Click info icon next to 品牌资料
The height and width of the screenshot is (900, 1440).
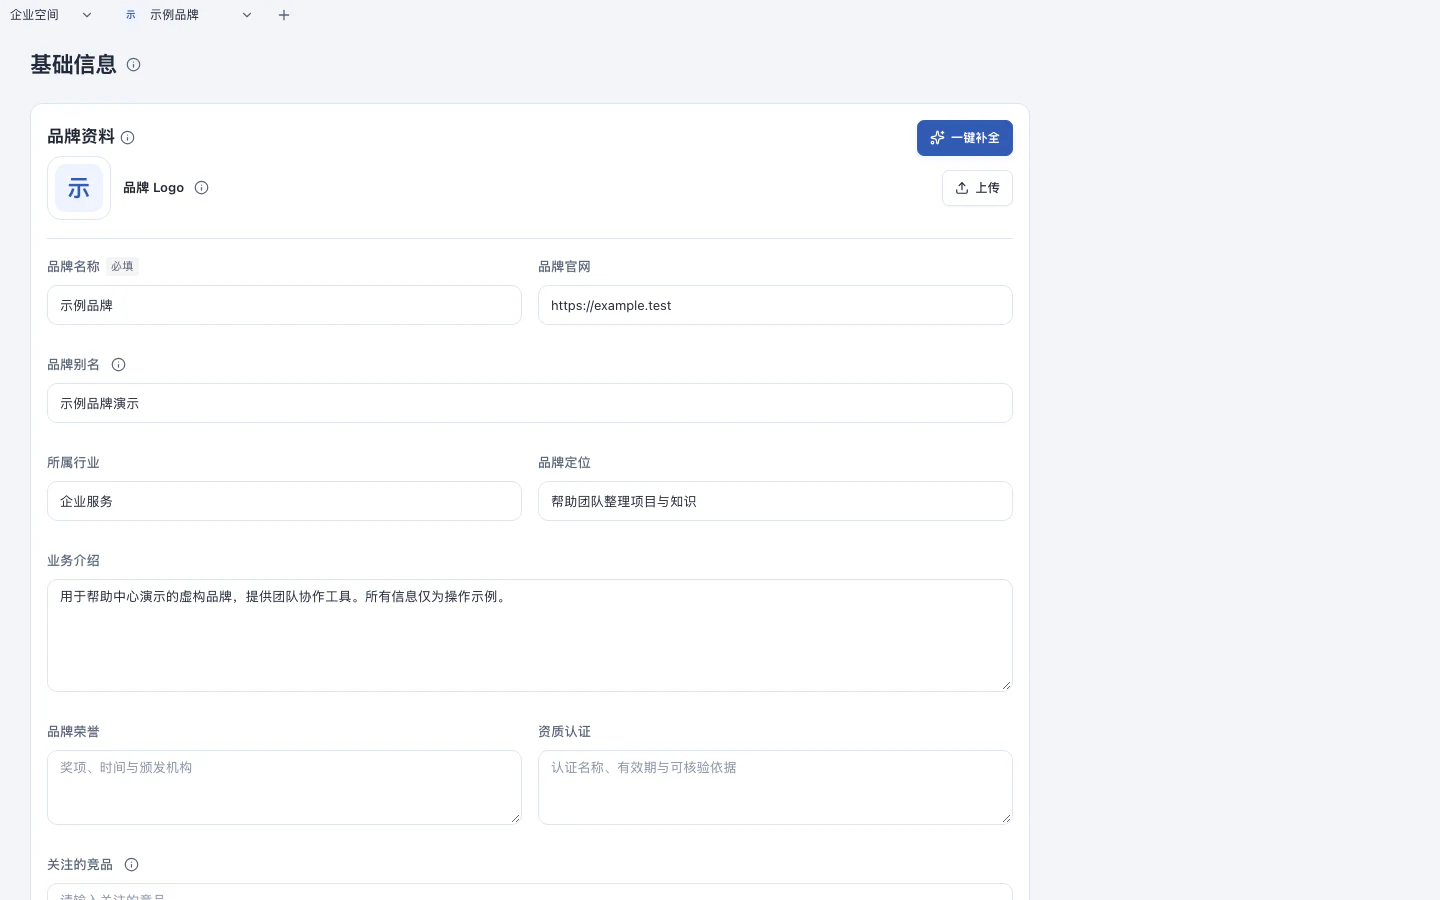(127, 138)
